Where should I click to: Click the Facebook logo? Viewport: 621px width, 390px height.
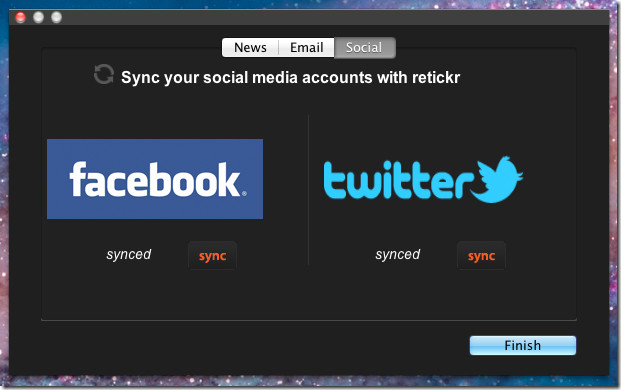coord(155,179)
